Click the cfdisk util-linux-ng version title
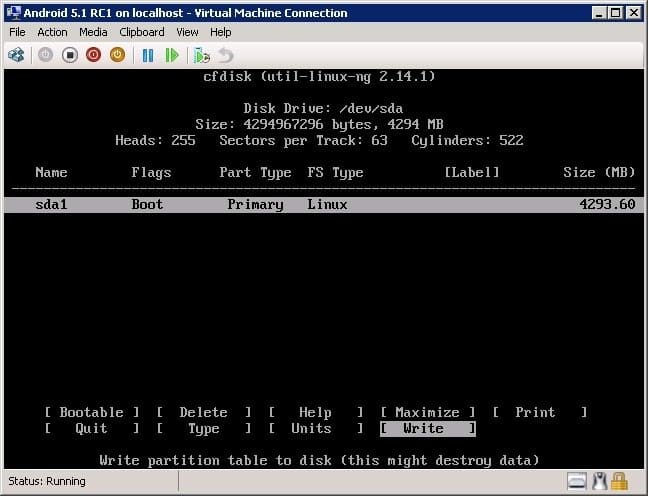 click(x=319, y=76)
